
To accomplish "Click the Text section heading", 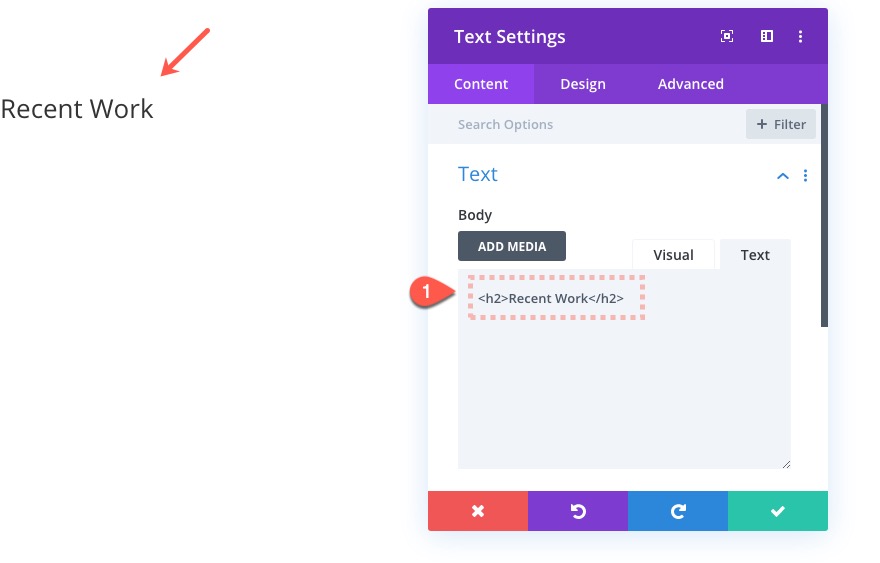I will [478, 174].
